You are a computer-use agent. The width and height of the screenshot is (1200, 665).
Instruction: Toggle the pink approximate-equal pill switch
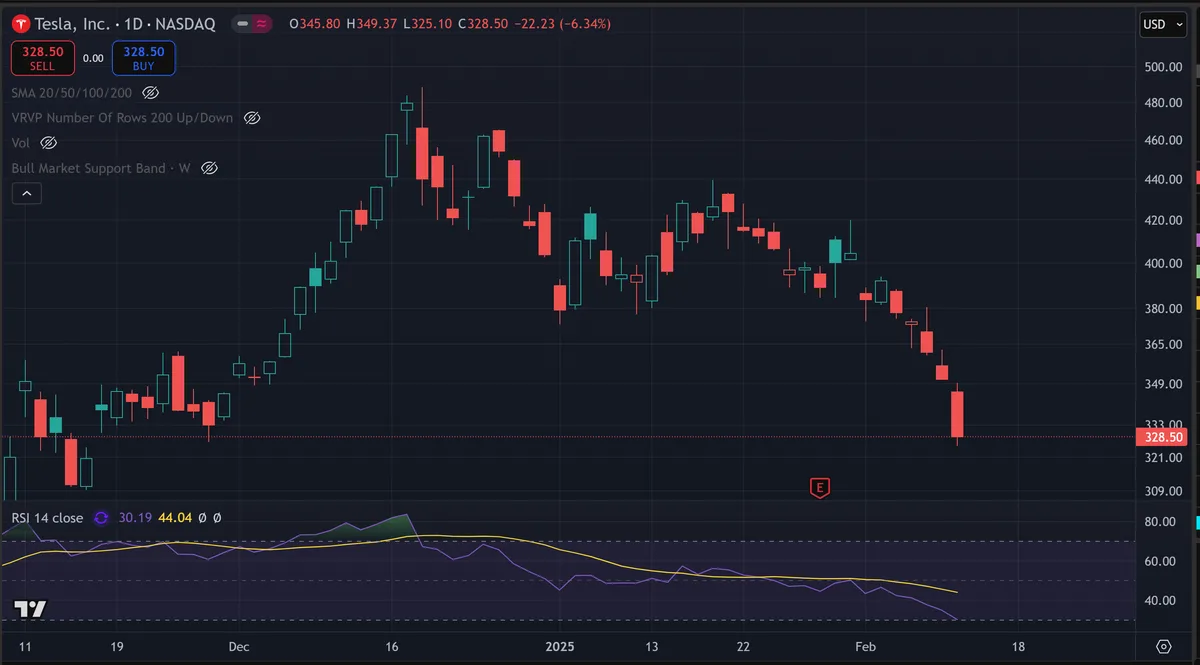coord(262,23)
